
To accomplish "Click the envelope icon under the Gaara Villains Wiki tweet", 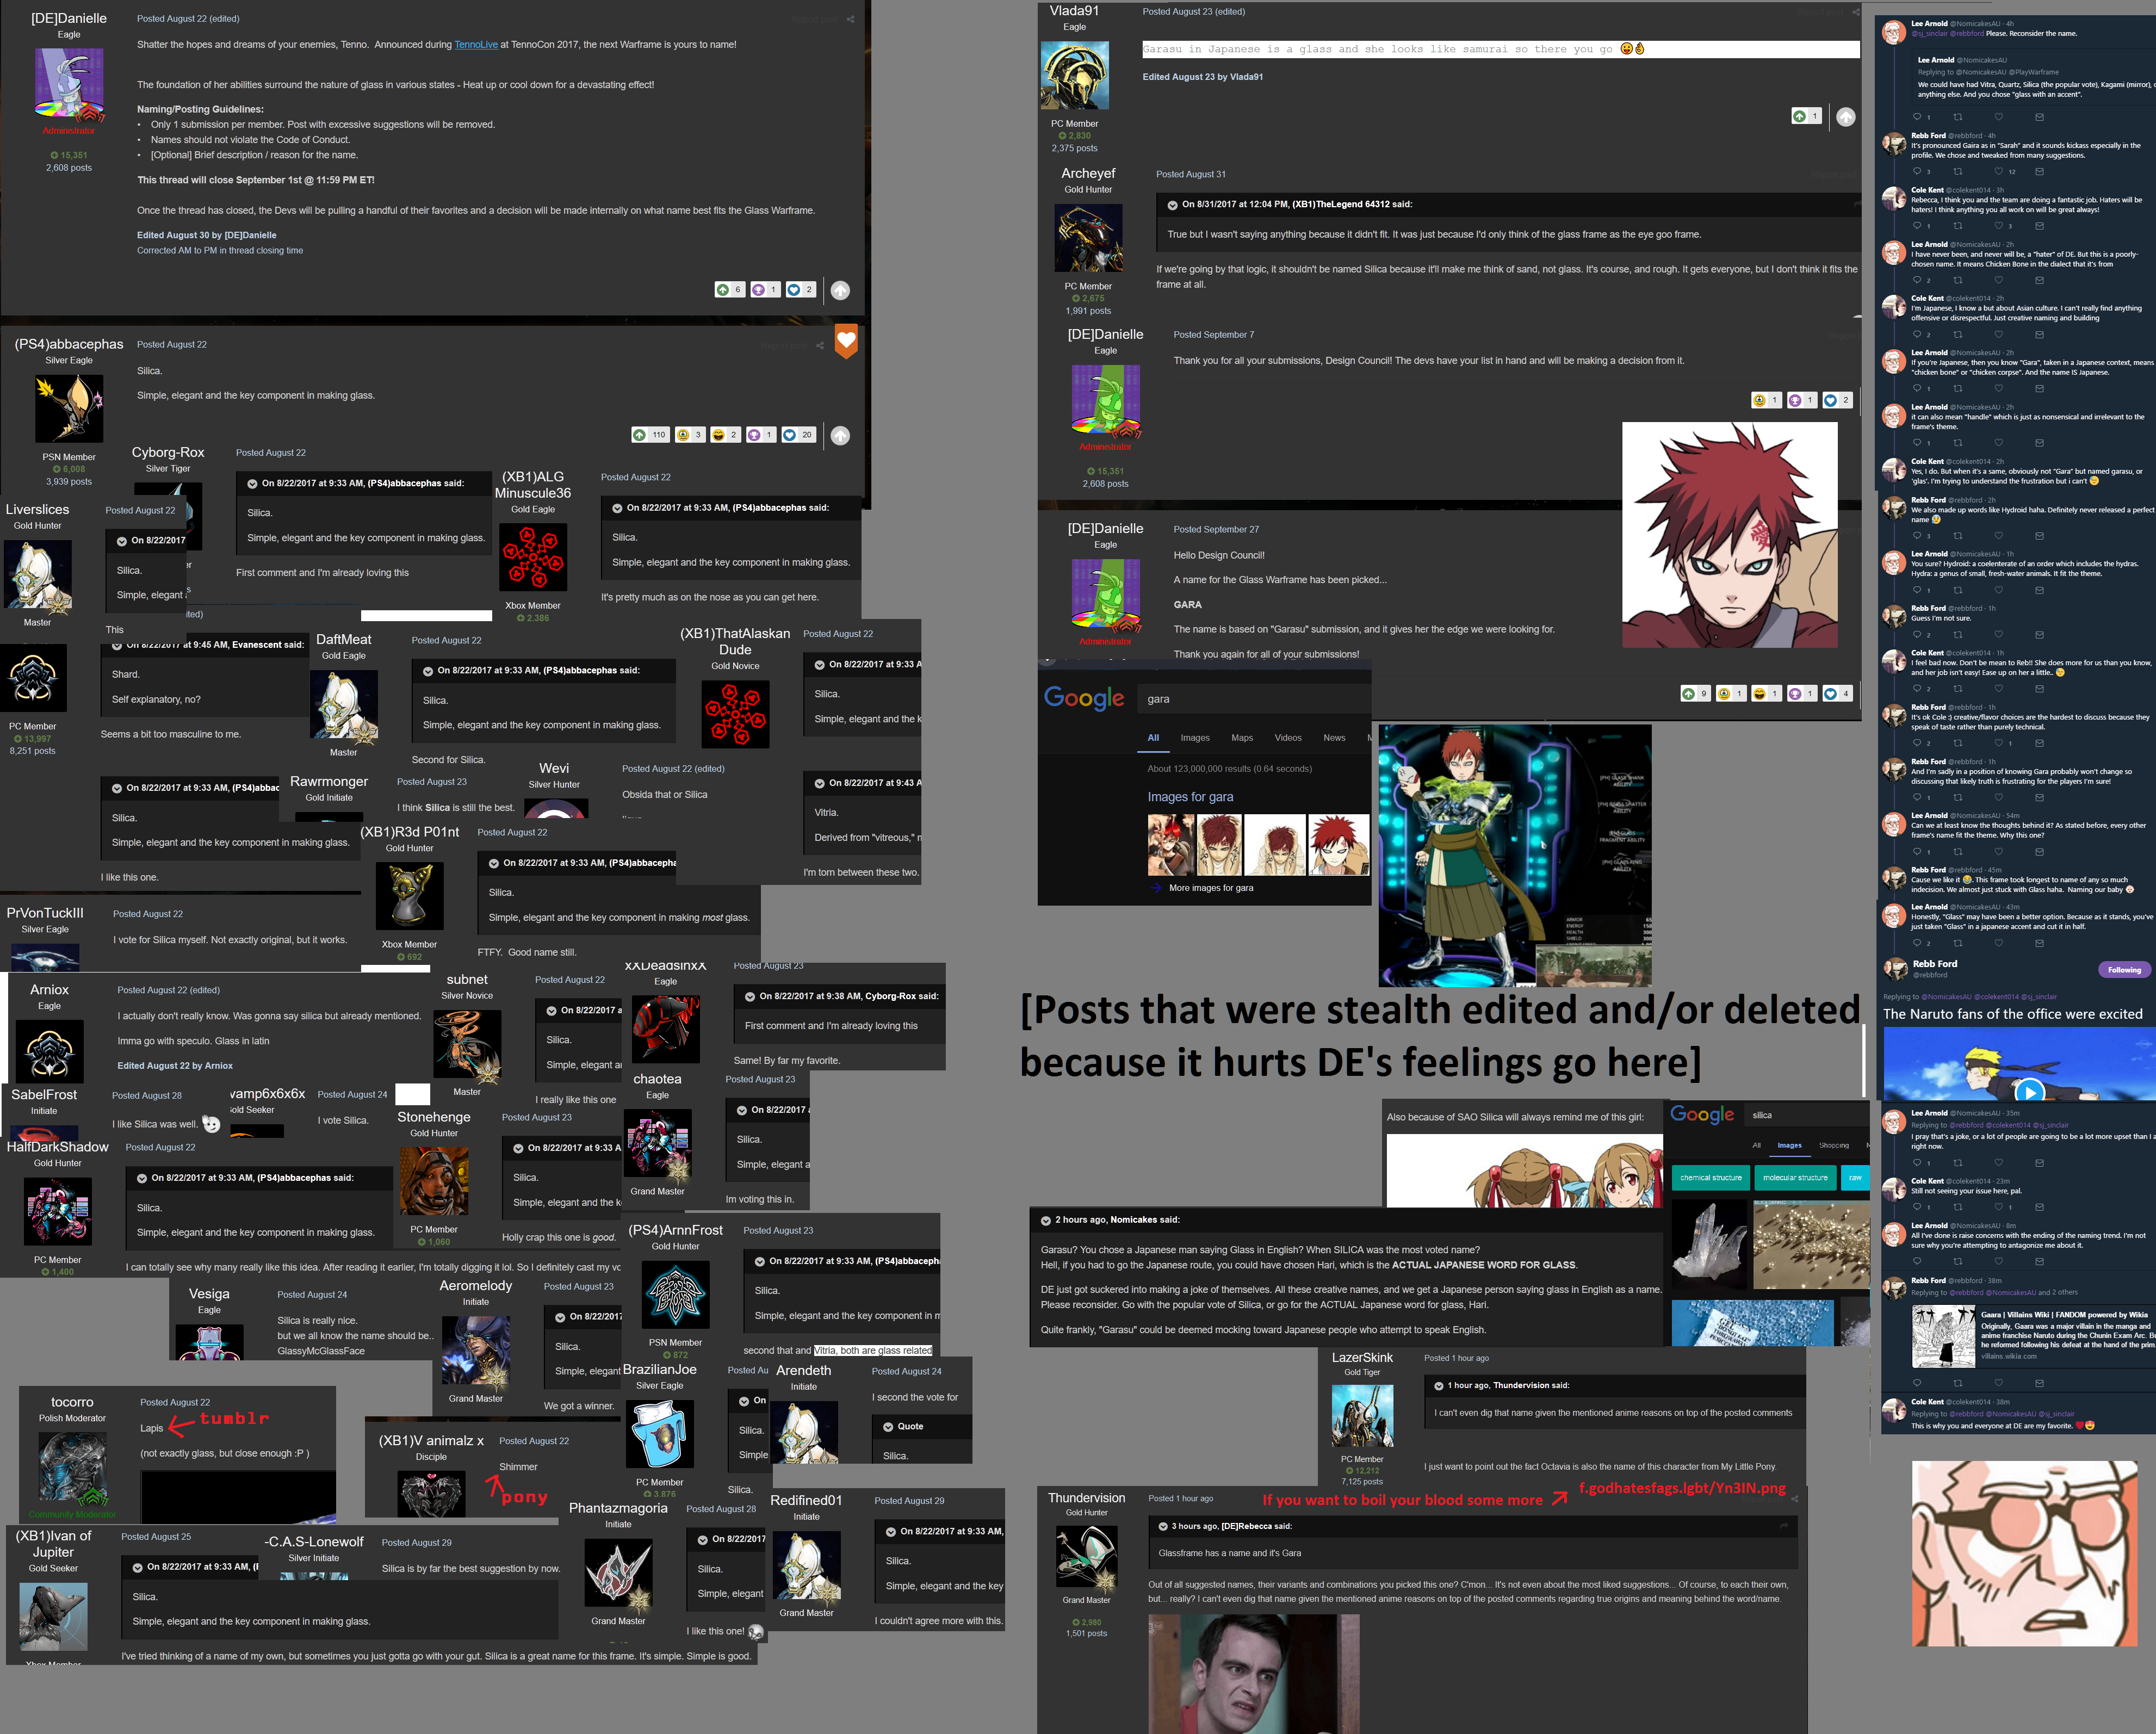I will click(x=2039, y=1384).
